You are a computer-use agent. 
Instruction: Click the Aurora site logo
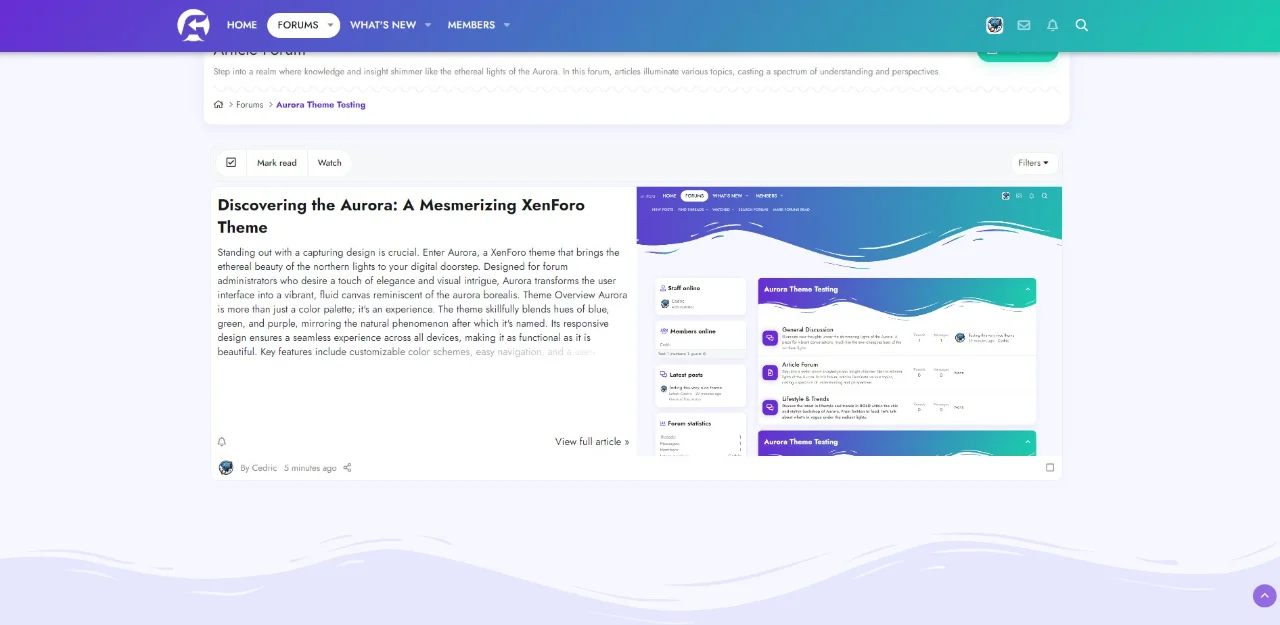pos(193,25)
